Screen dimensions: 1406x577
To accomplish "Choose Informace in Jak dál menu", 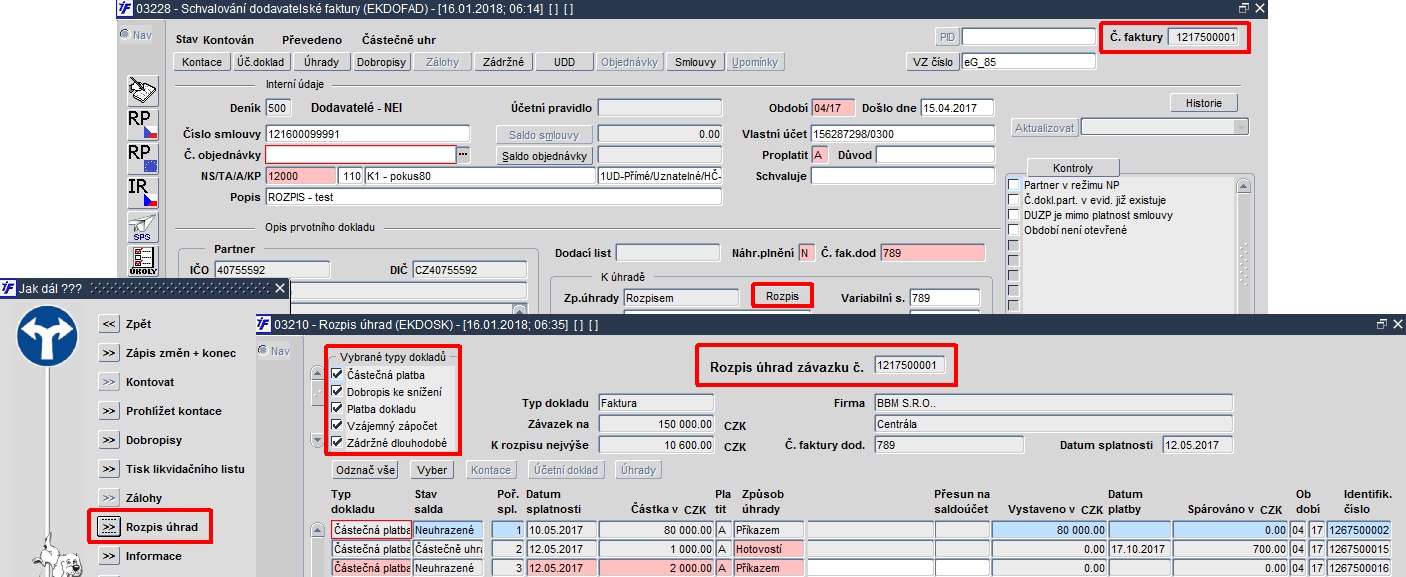I will click(x=154, y=556).
